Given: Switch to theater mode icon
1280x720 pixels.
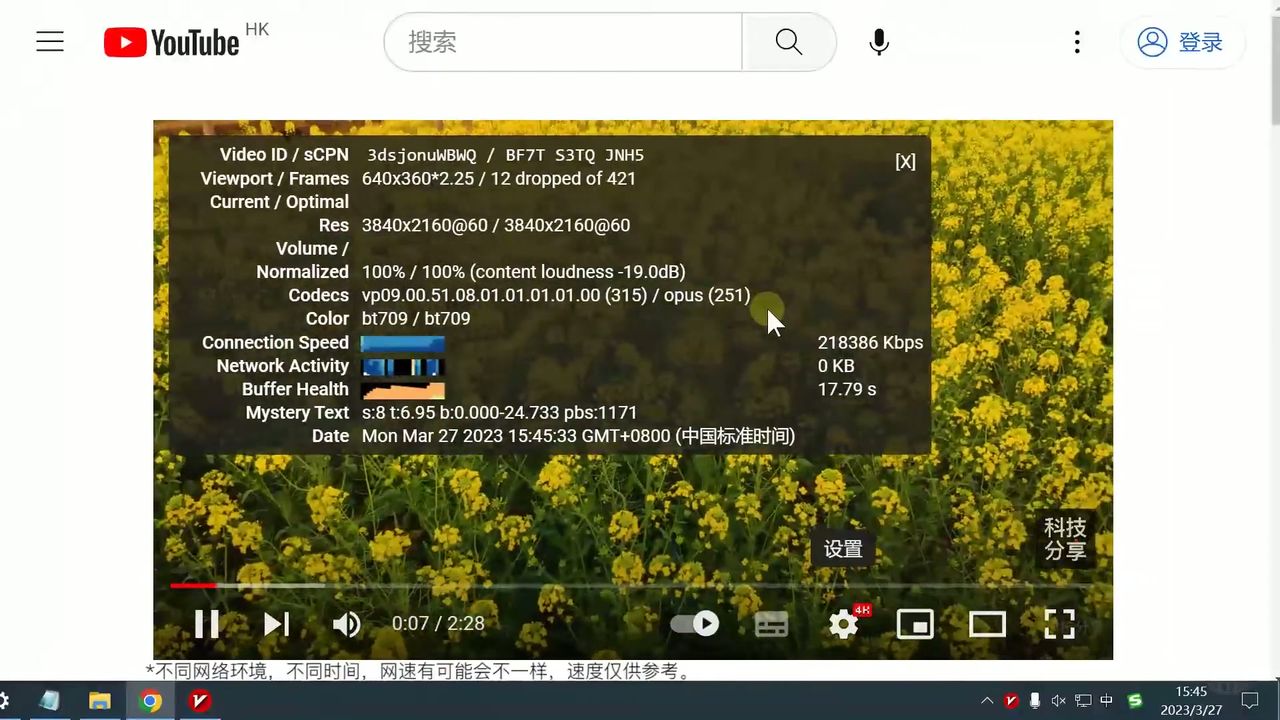Looking at the screenshot, I should click(x=987, y=623).
